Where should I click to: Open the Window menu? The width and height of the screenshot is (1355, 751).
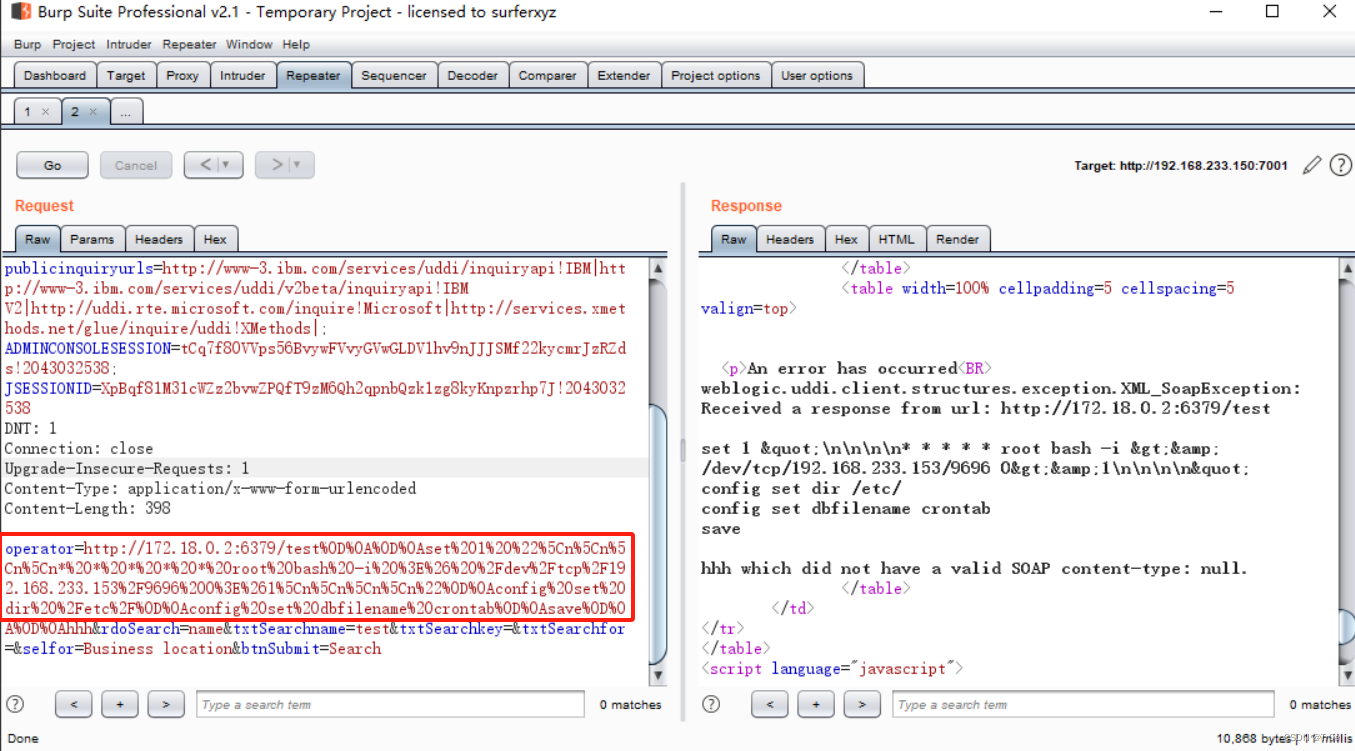(249, 44)
